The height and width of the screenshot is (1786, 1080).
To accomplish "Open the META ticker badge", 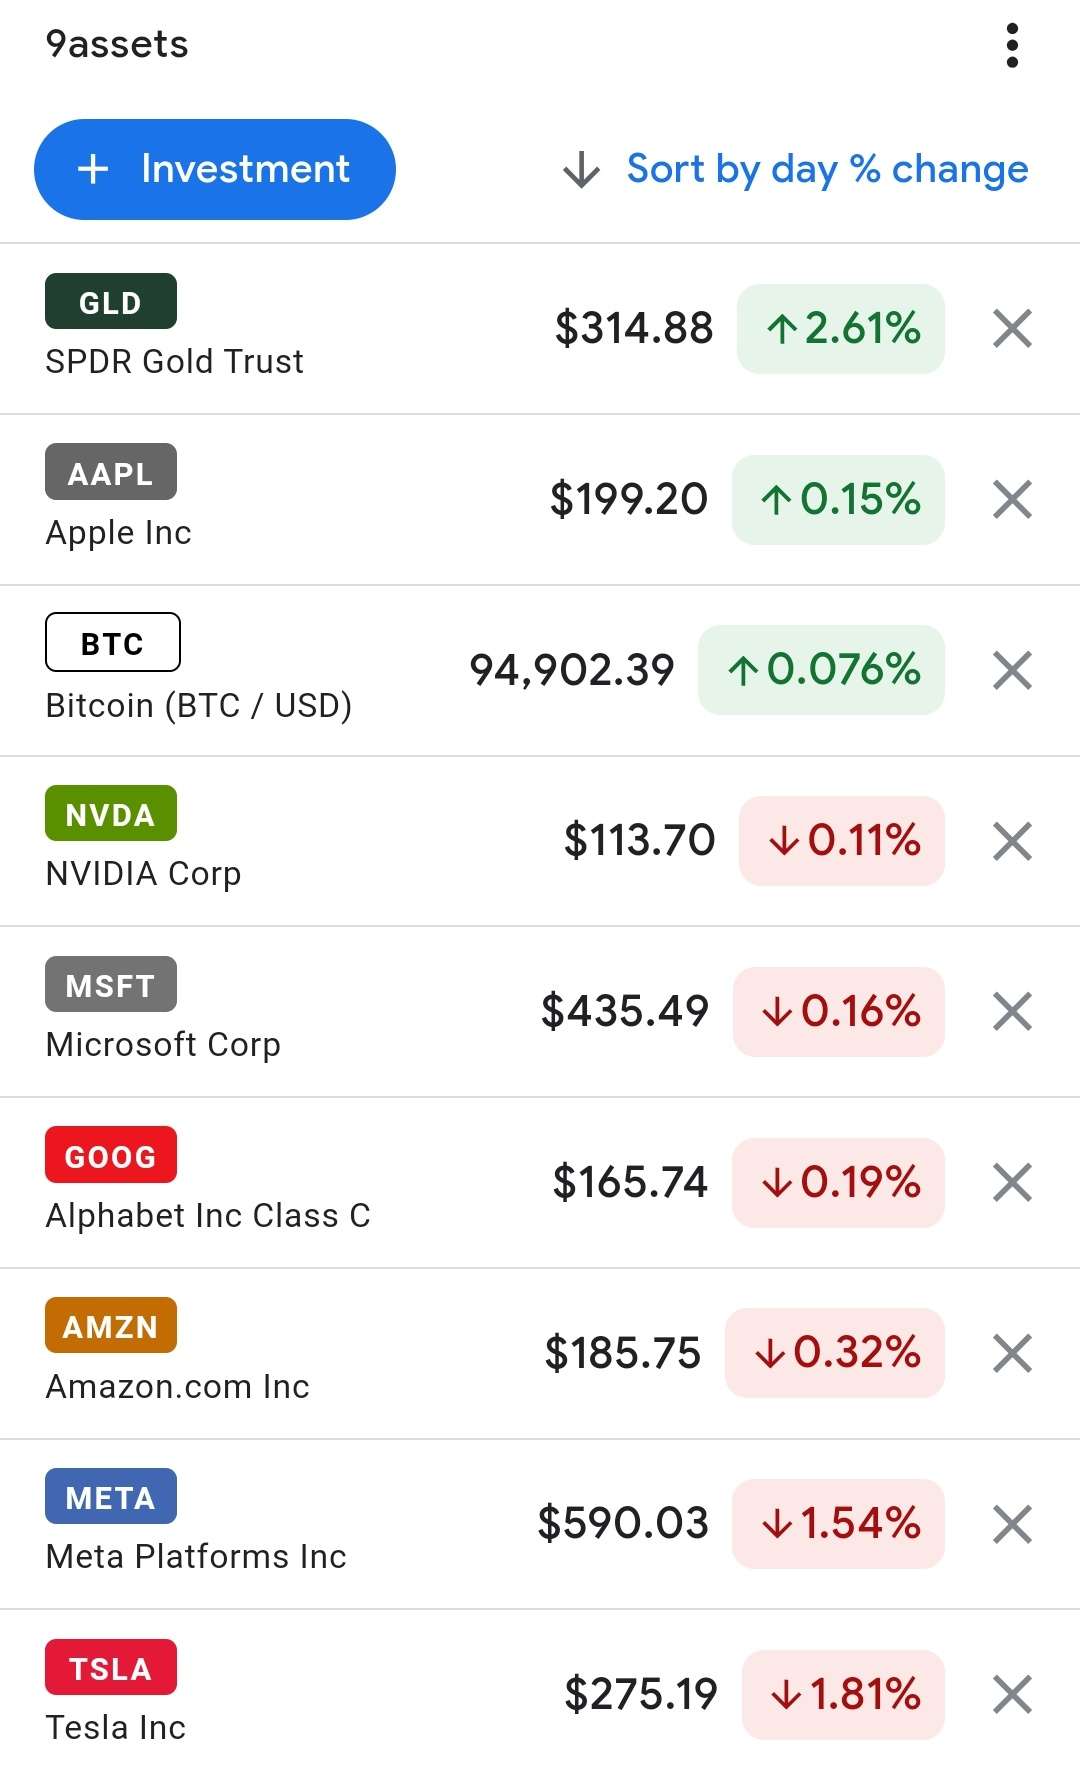I will (x=111, y=1496).
